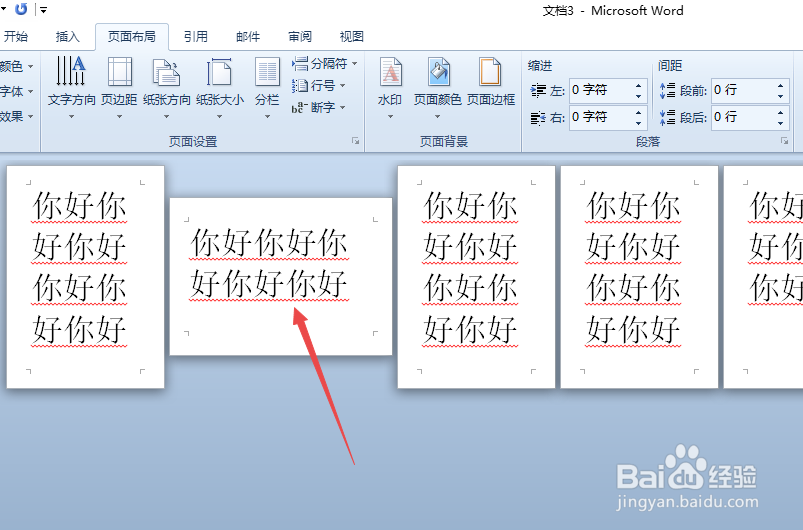The width and height of the screenshot is (803, 530).
Task: Click the fourth page in document view
Action: click(x=639, y=277)
